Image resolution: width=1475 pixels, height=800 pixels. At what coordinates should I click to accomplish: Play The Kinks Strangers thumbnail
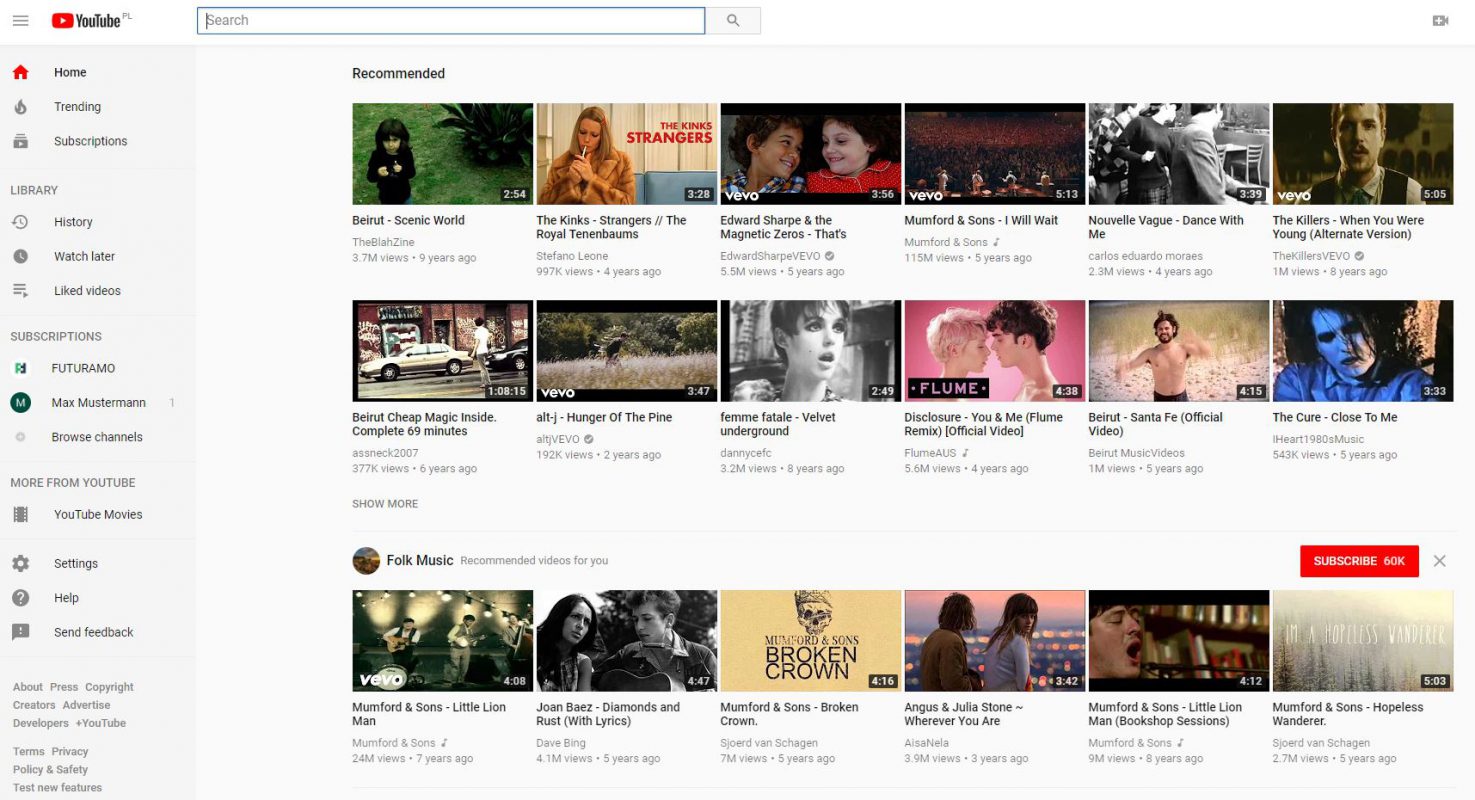pyautogui.click(x=626, y=154)
